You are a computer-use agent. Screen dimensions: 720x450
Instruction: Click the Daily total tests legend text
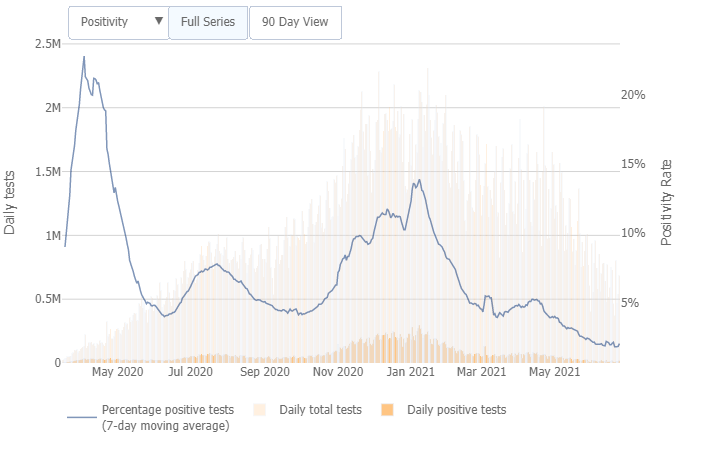click(x=320, y=410)
